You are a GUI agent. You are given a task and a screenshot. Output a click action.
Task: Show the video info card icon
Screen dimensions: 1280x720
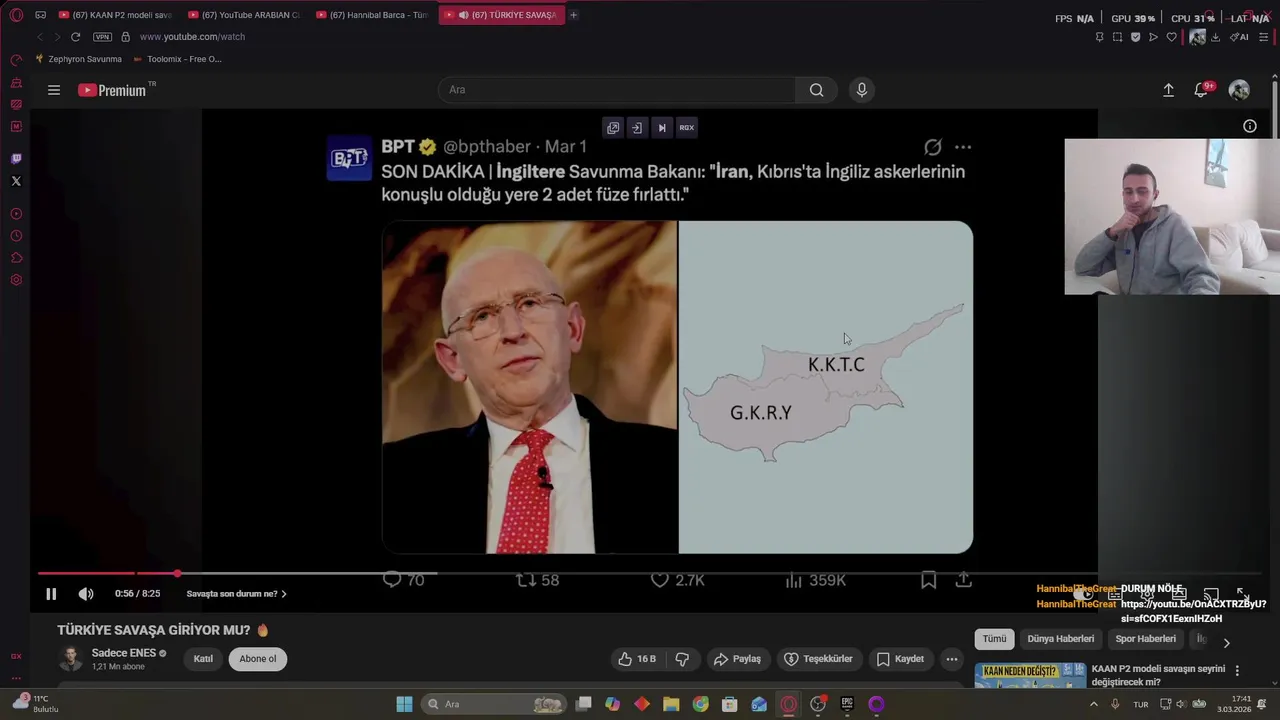click(1250, 126)
